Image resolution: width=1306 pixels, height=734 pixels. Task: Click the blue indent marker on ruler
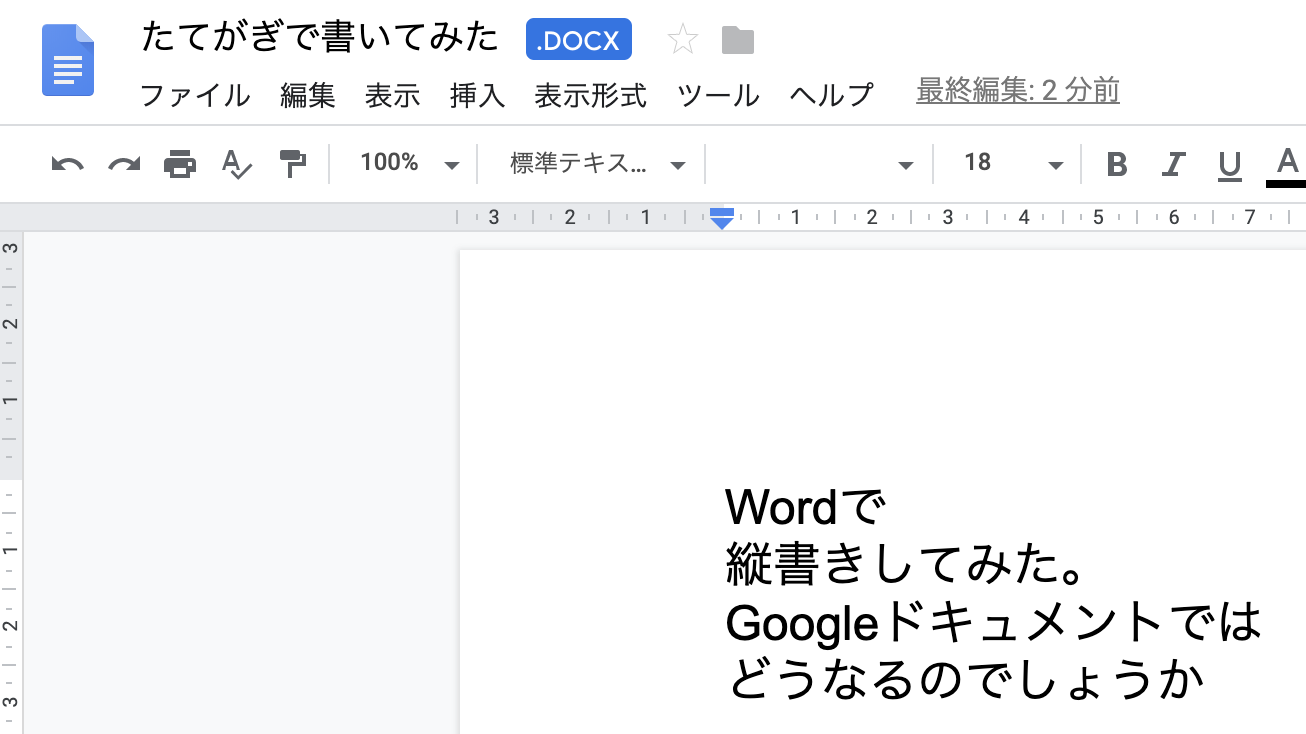point(722,218)
